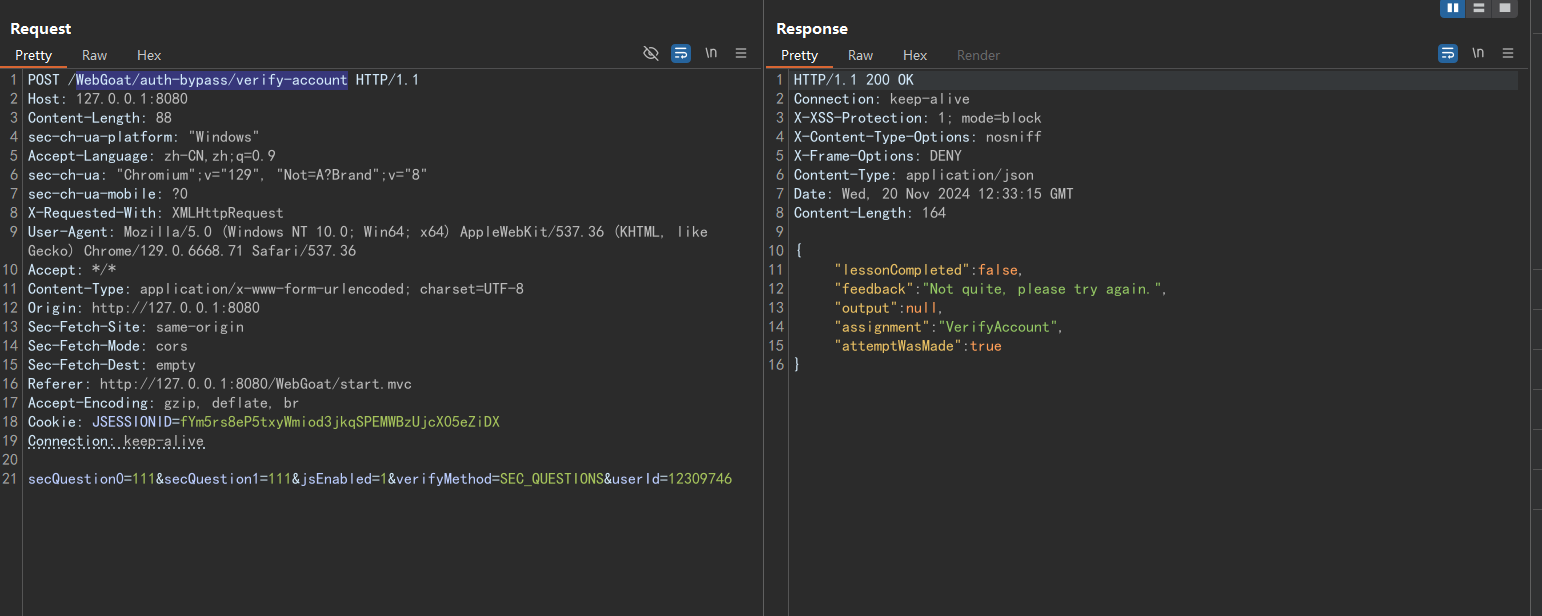This screenshot has height=616, width=1542.
Task: Show \n non-printable characters in Response panel
Action: point(1478,53)
